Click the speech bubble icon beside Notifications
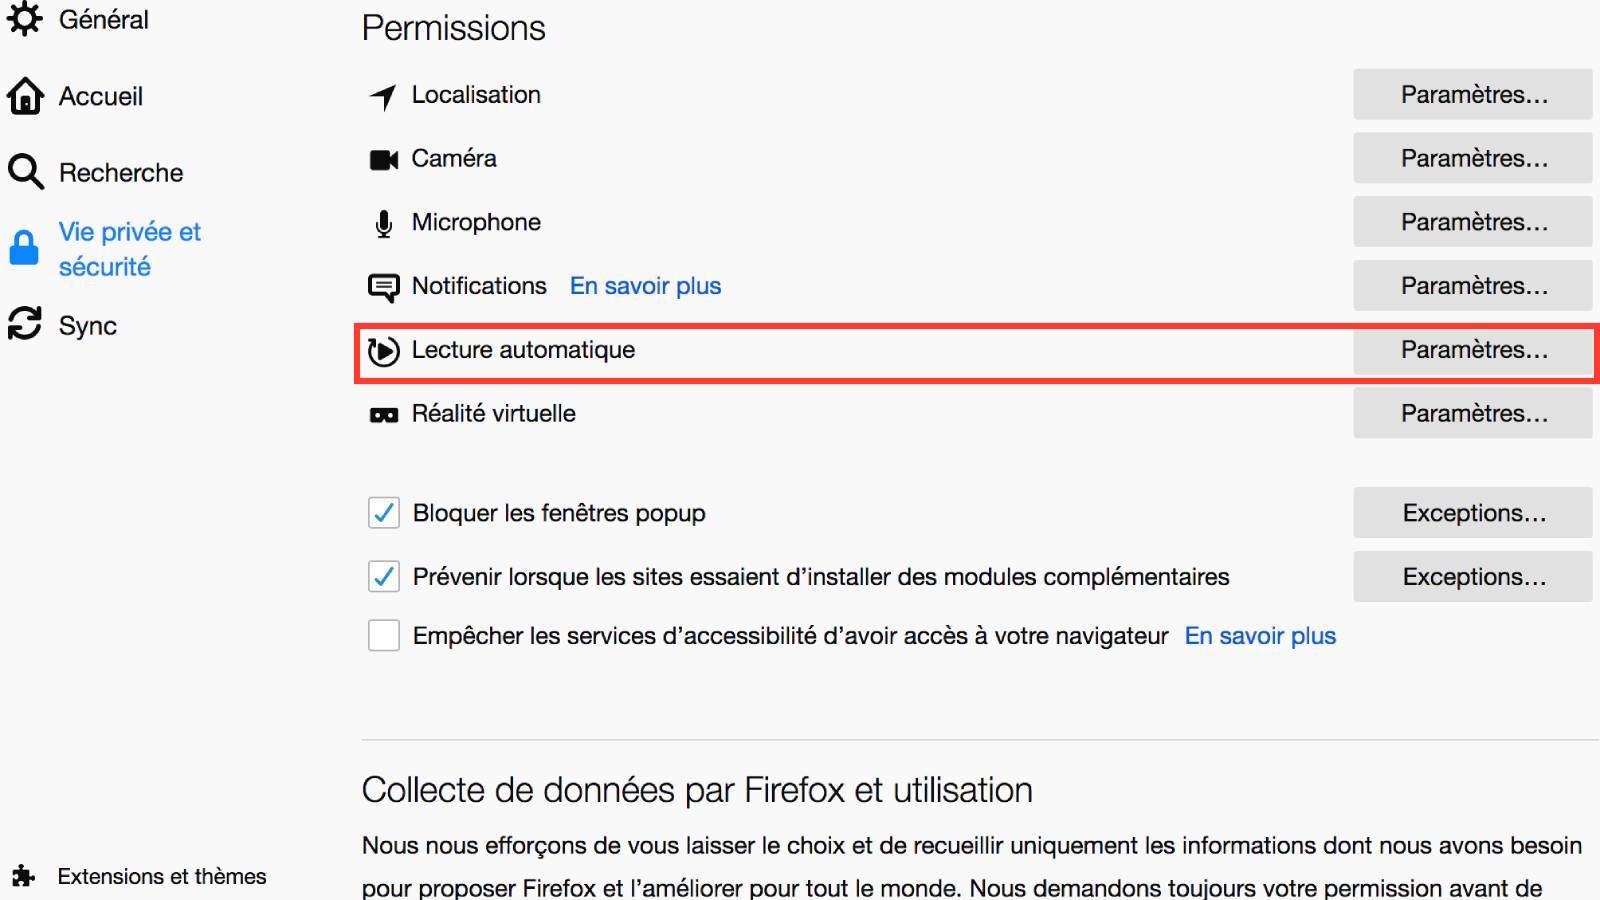Image resolution: width=1600 pixels, height=900 pixels. [x=383, y=286]
